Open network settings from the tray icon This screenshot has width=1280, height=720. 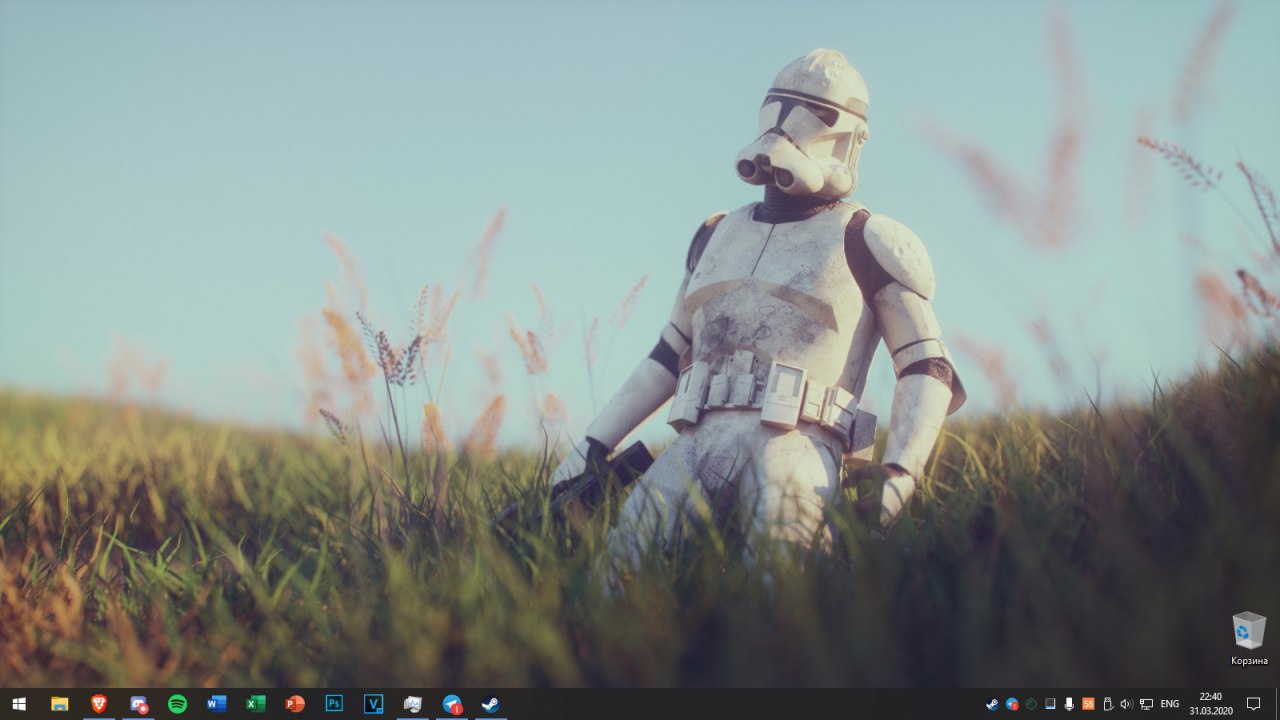(x=1146, y=704)
